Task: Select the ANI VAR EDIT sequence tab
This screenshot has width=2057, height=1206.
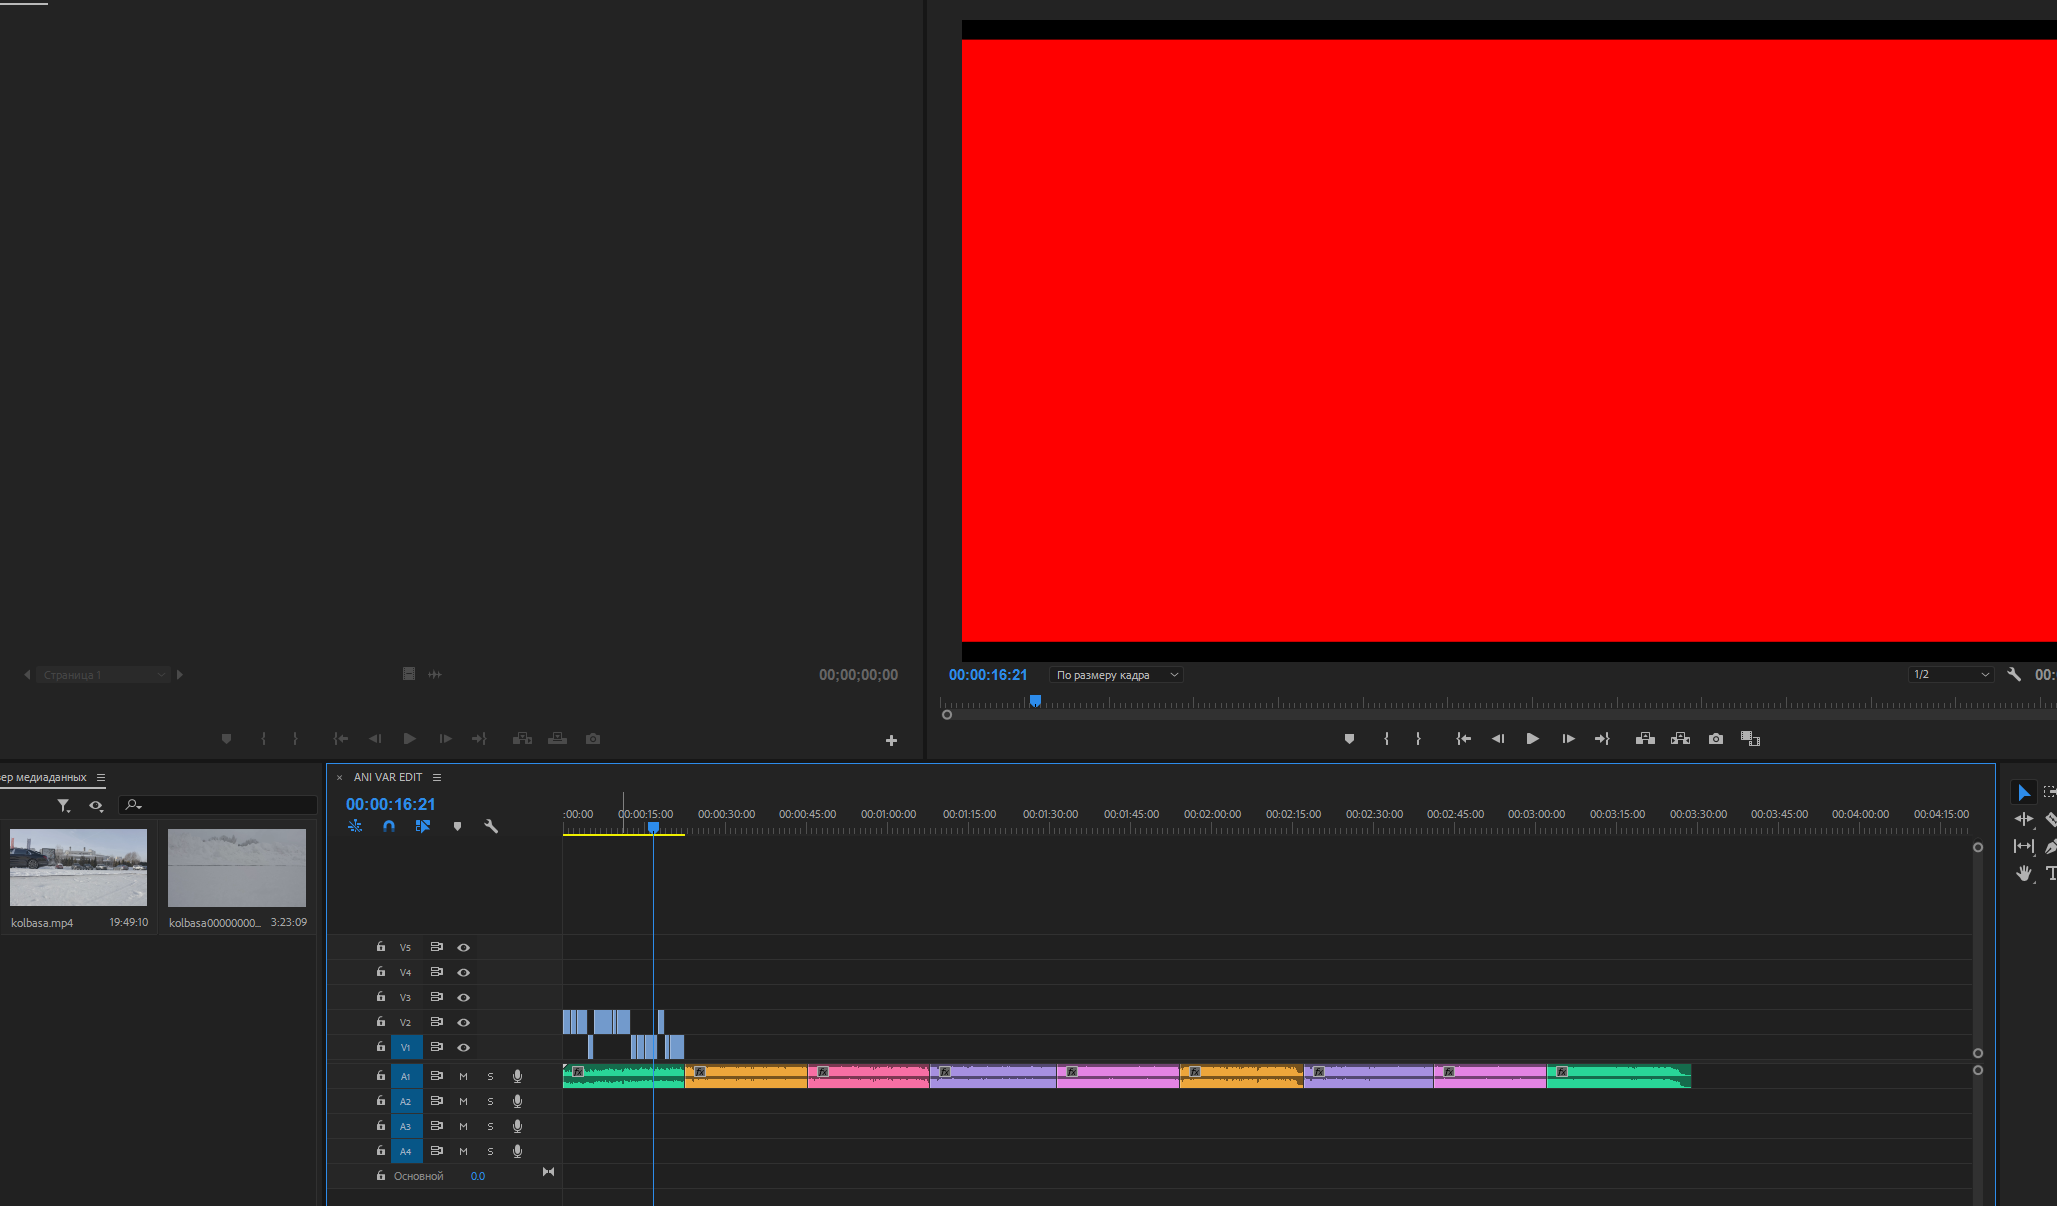Action: [388, 777]
